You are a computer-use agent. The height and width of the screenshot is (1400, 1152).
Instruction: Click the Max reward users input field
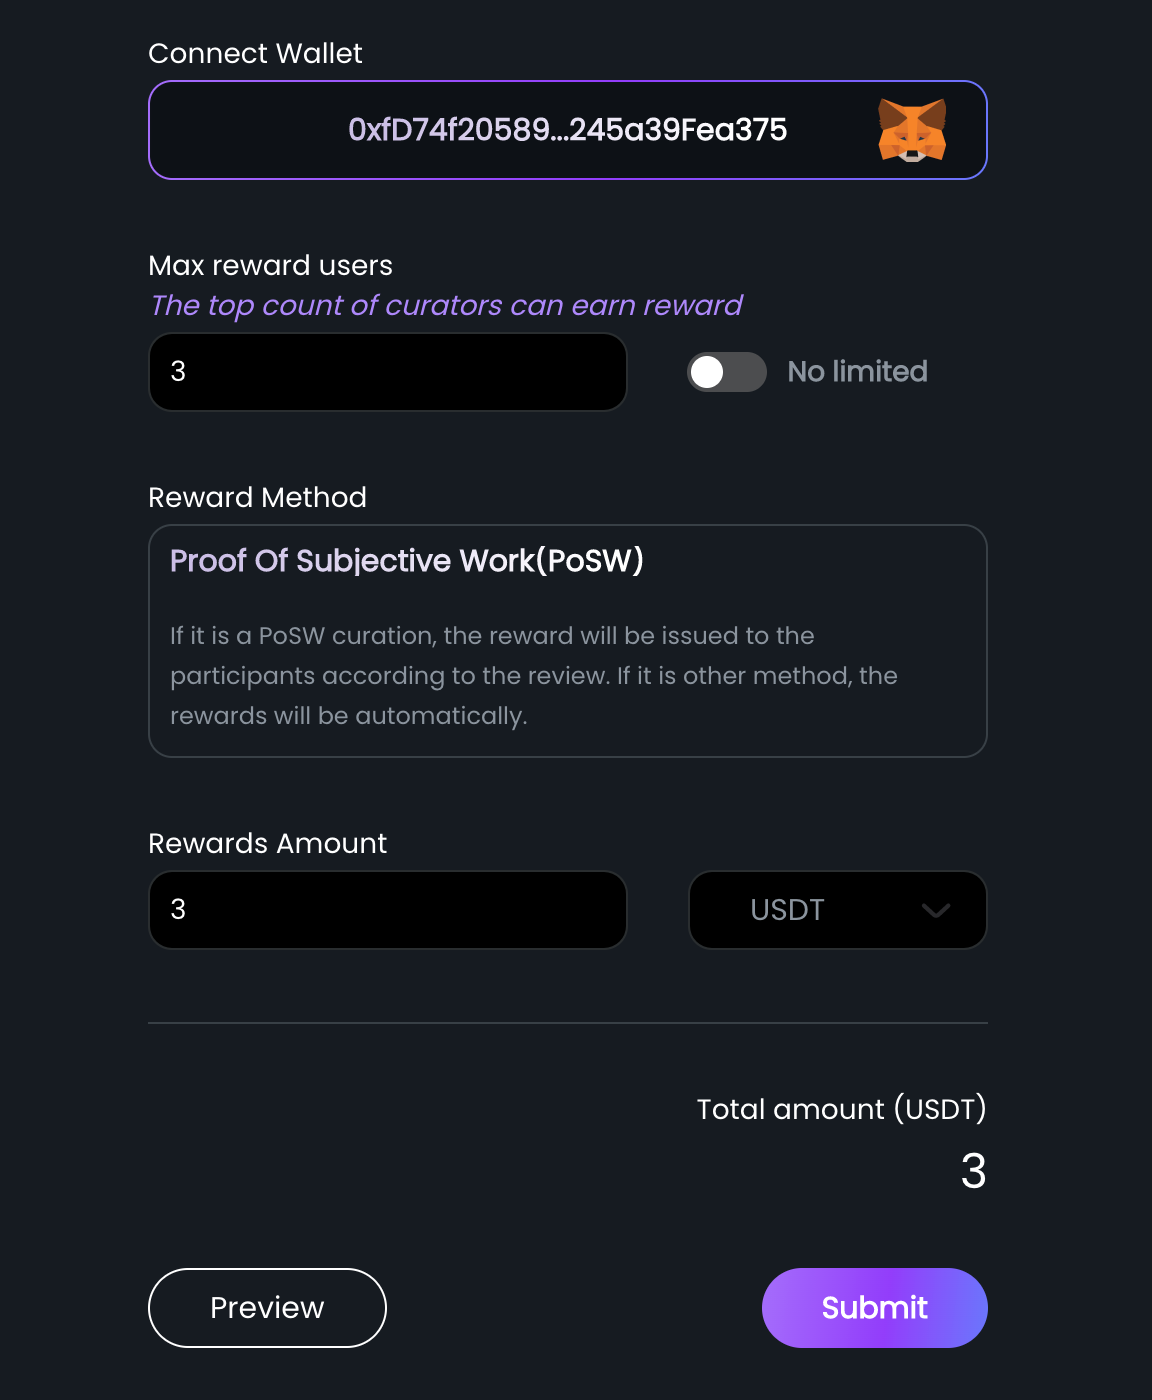tap(388, 372)
